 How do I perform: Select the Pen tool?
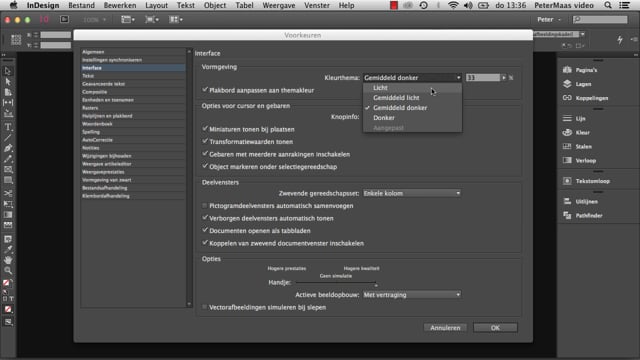pyautogui.click(x=8, y=148)
